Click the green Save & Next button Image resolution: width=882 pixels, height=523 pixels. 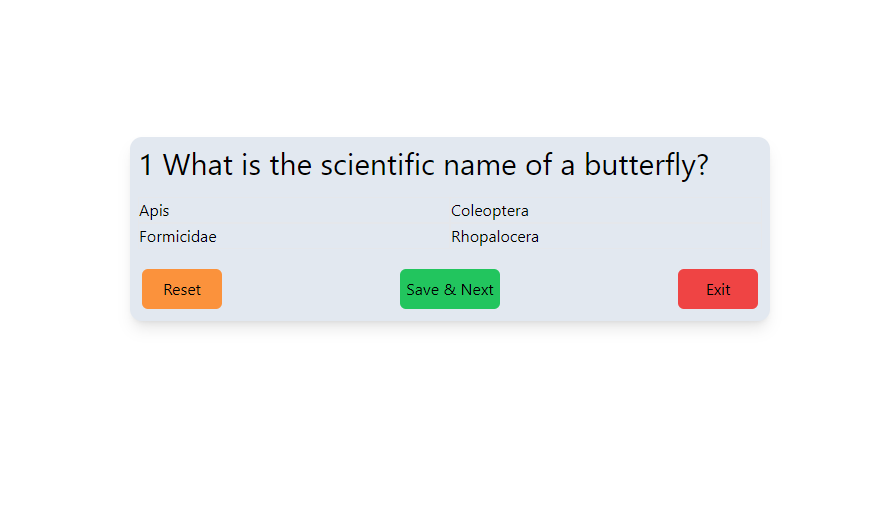click(x=449, y=289)
